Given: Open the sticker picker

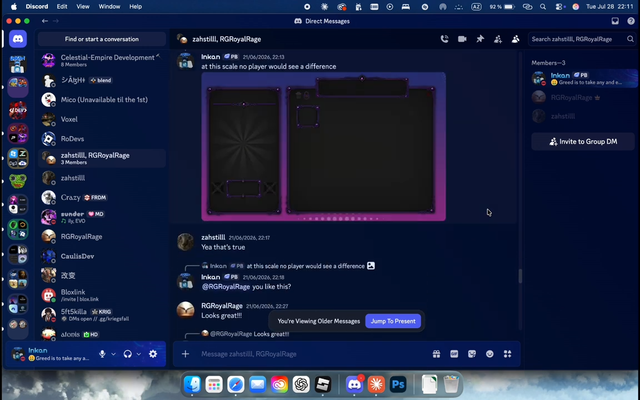Looking at the screenshot, I should 472,354.
